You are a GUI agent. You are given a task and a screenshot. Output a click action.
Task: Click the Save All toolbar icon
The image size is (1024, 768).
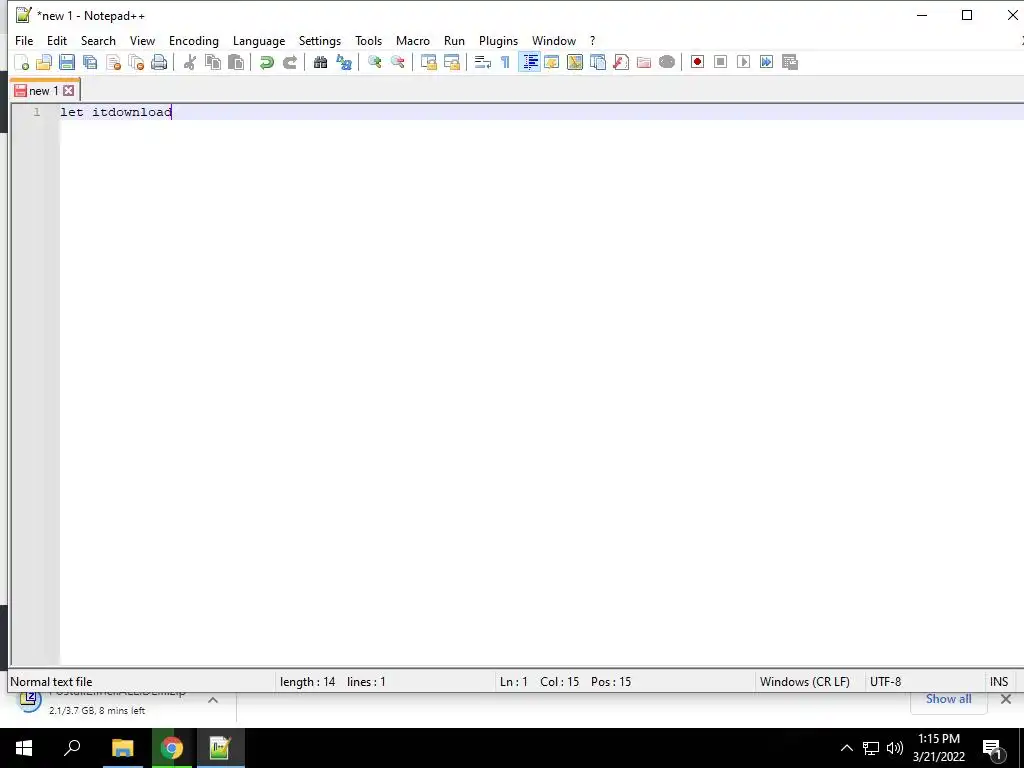tap(90, 62)
